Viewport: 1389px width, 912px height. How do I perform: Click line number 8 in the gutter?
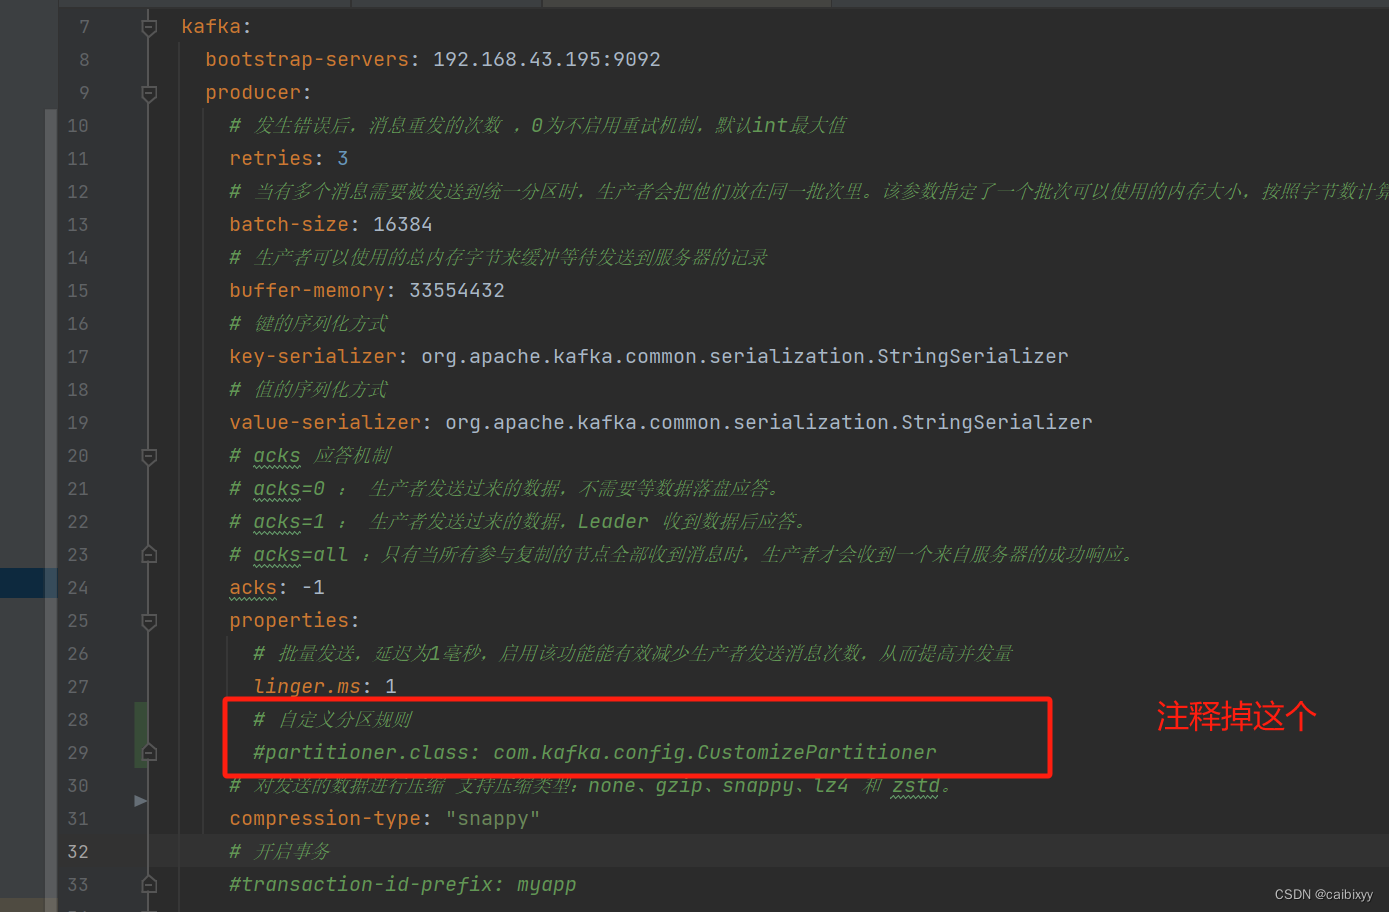click(x=84, y=60)
